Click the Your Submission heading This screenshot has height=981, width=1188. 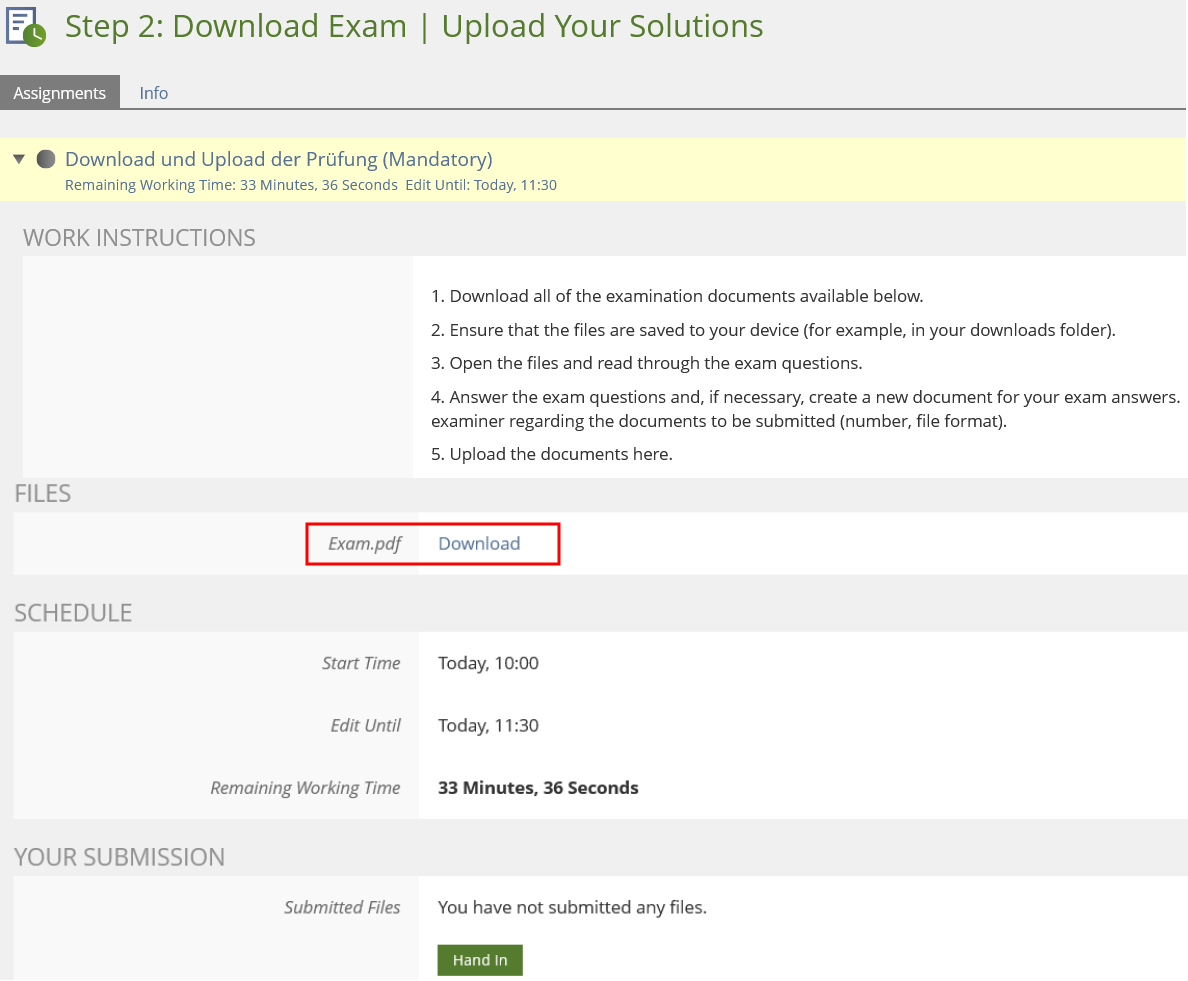(119, 857)
